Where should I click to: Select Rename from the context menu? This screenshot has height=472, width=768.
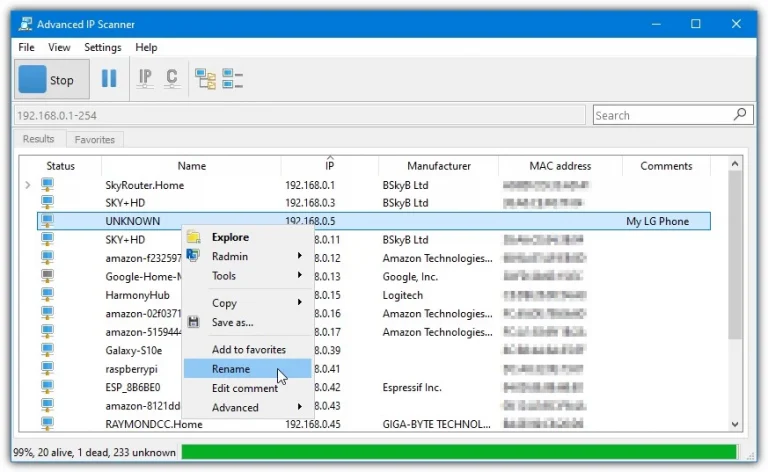click(x=231, y=369)
